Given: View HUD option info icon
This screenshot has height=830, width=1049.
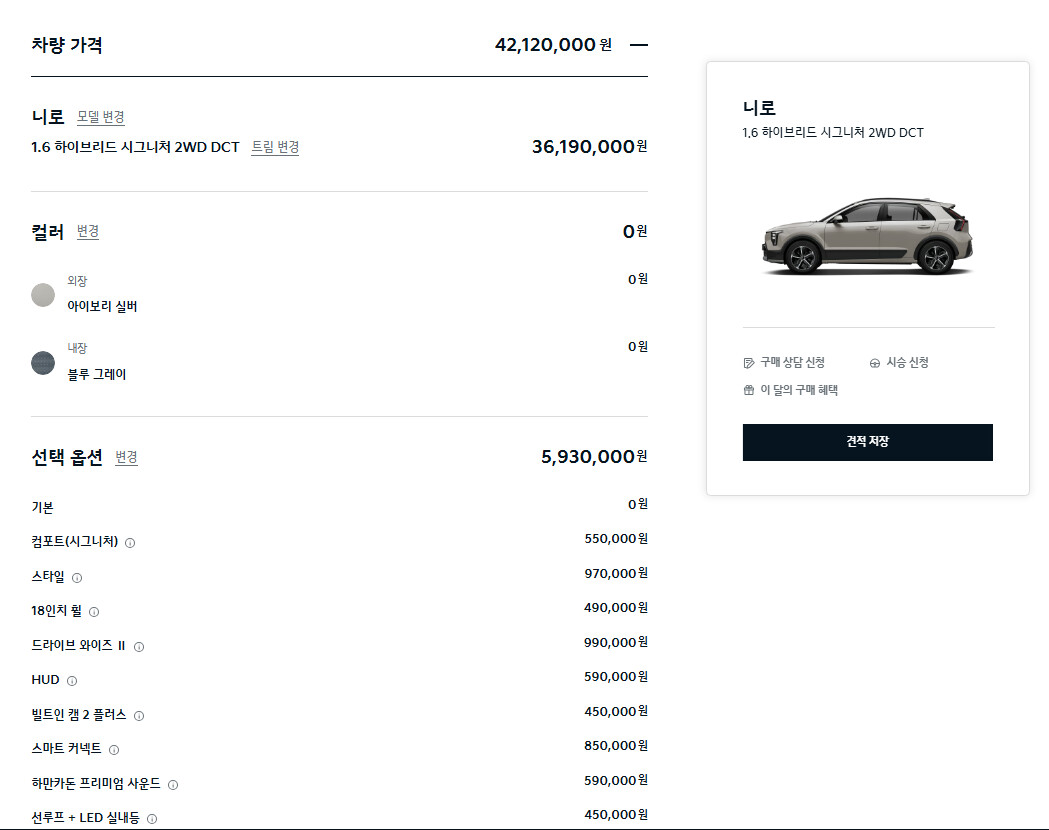Looking at the screenshot, I should (x=72, y=681).
